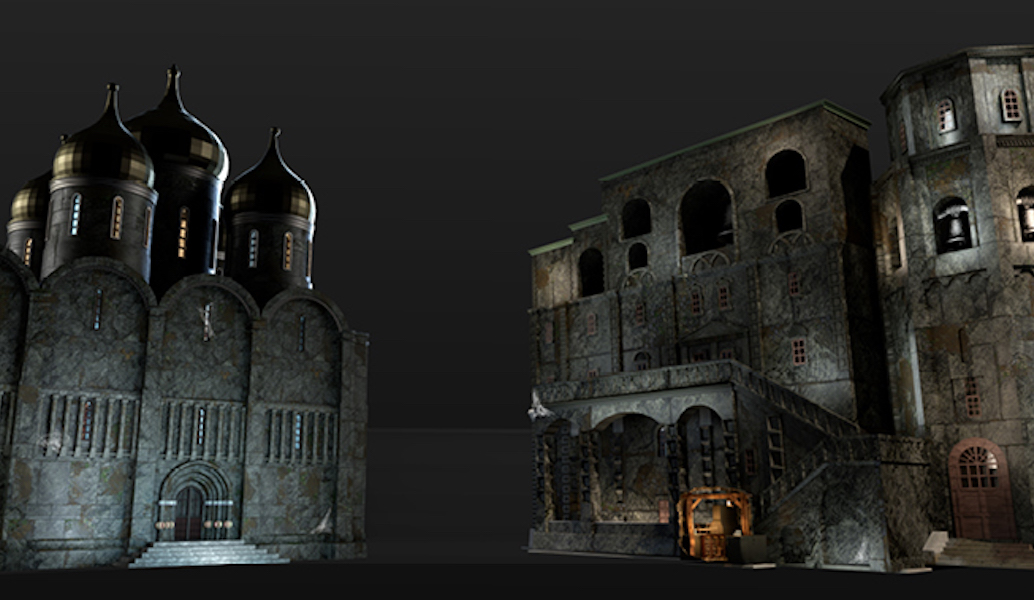The image size is (1034, 600).
Task: Click the bell in the tower's arched opening
Action: (953, 229)
